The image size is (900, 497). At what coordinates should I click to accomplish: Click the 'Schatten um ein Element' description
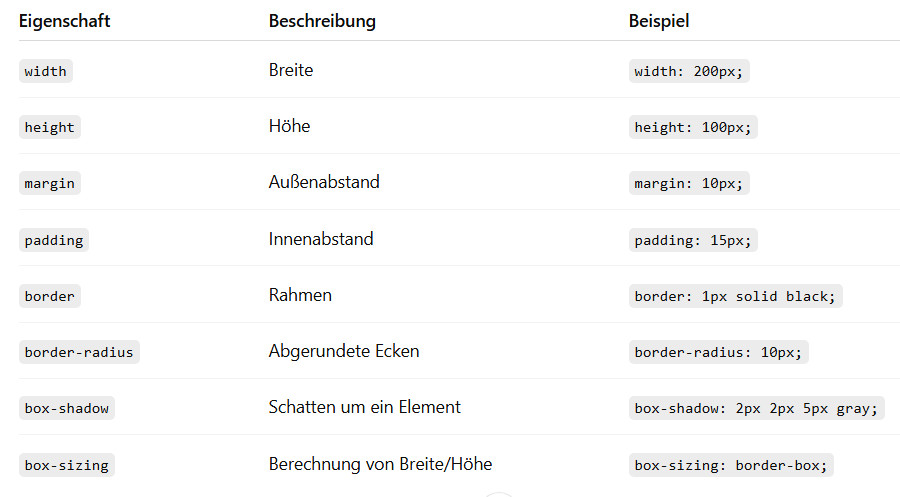pos(364,407)
